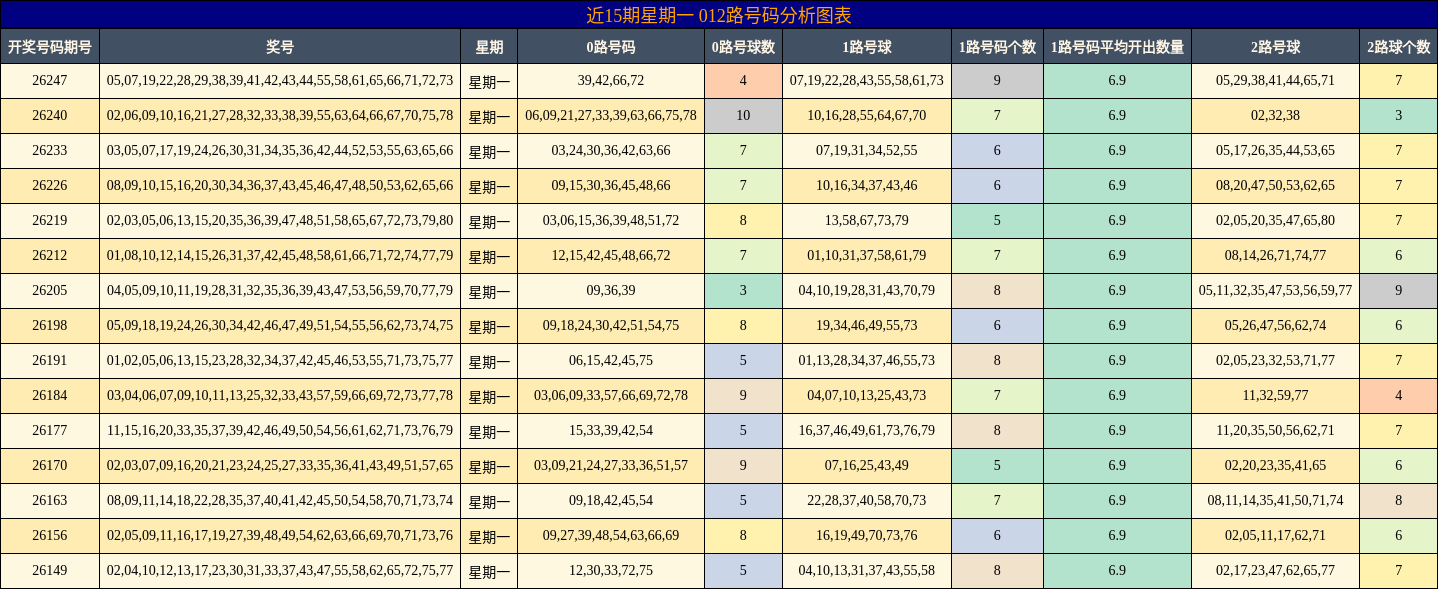
Task: Select period number 26205
Action: [x=50, y=291]
